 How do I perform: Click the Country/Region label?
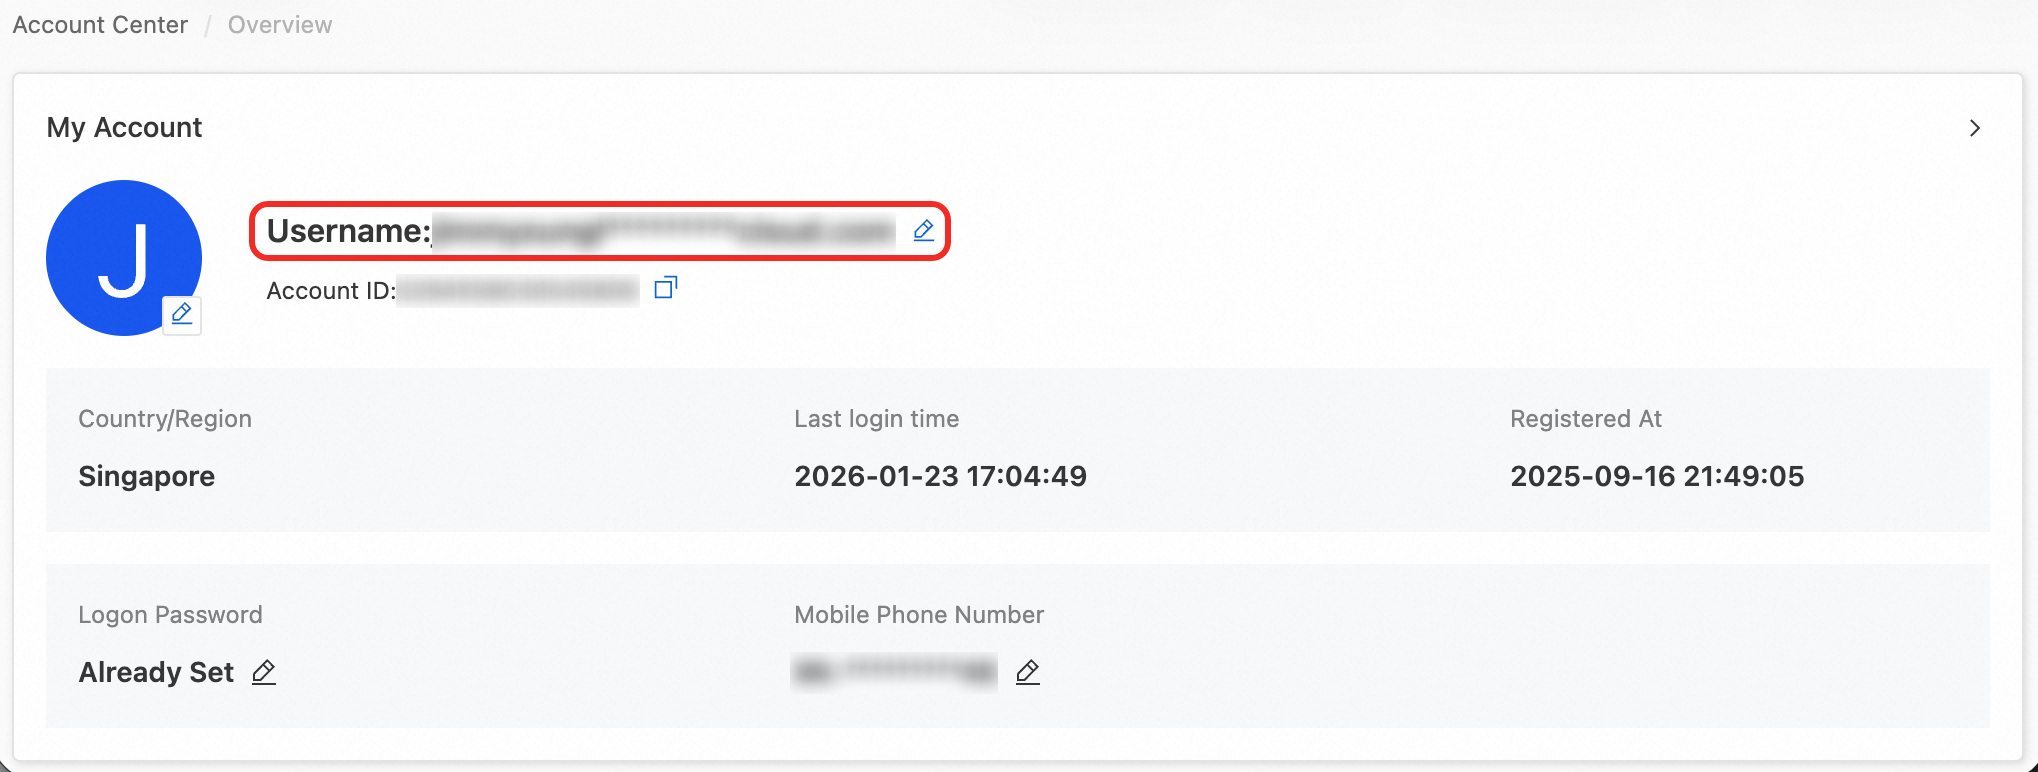coord(165,419)
